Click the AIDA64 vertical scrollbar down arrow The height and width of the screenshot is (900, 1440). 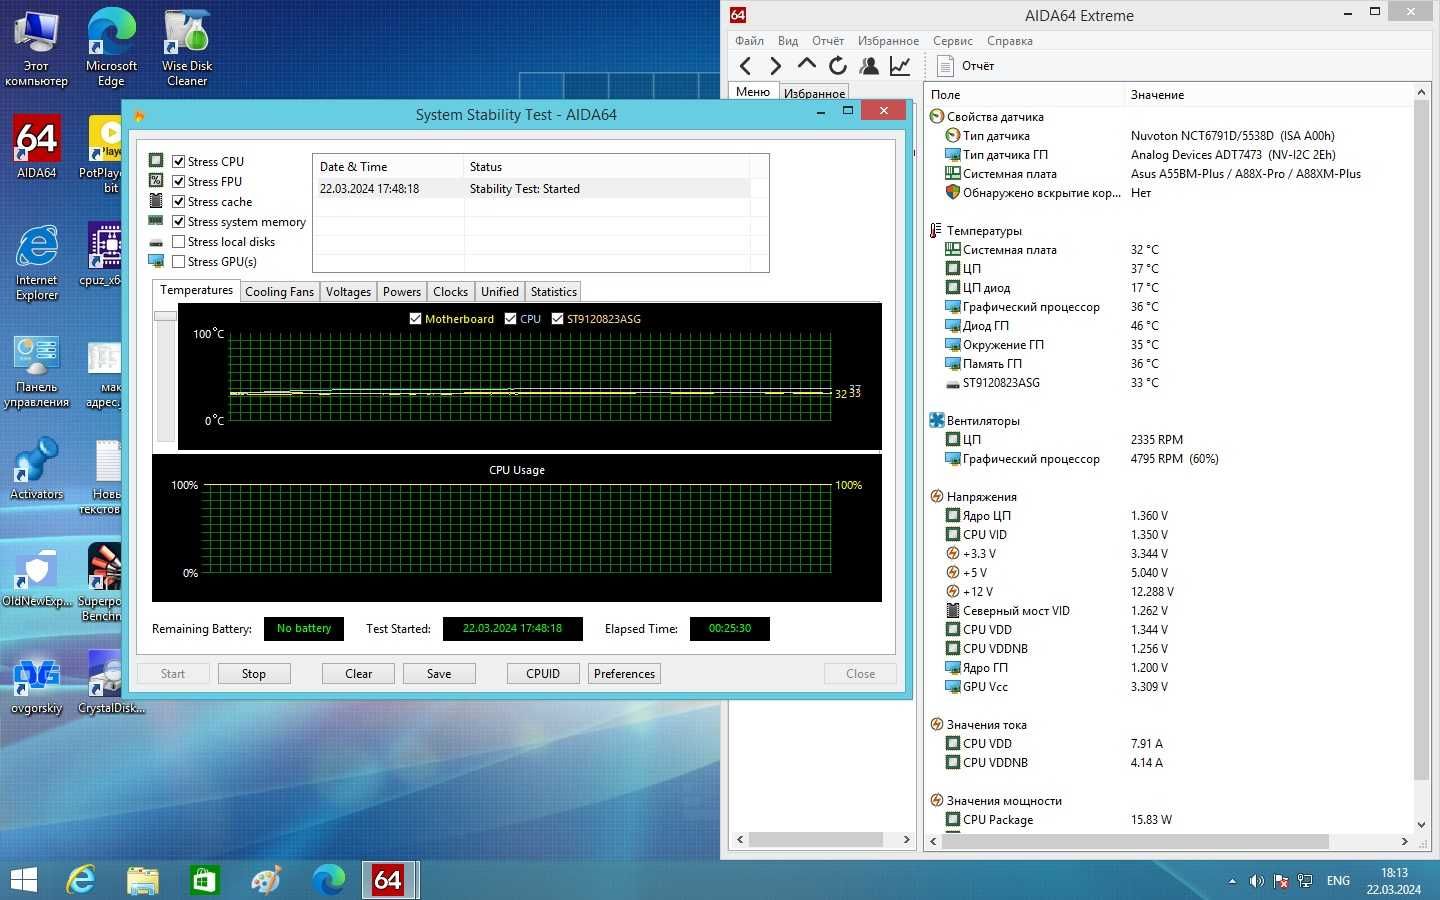[1421, 825]
